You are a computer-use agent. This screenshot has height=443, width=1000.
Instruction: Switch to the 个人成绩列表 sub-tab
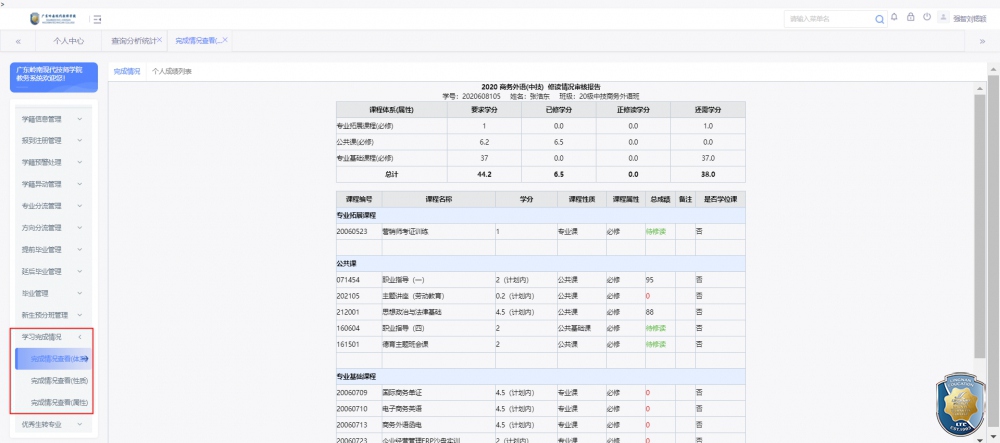click(172, 71)
